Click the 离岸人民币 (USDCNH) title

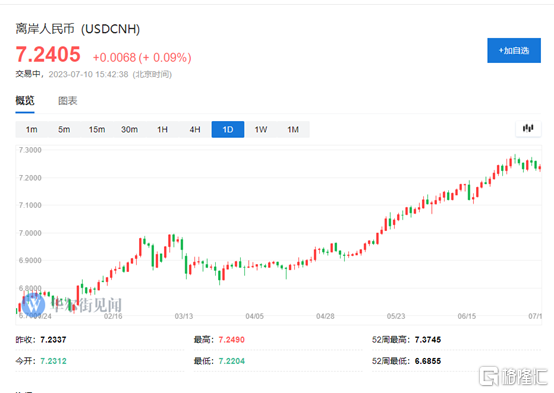pyautogui.click(x=78, y=29)
